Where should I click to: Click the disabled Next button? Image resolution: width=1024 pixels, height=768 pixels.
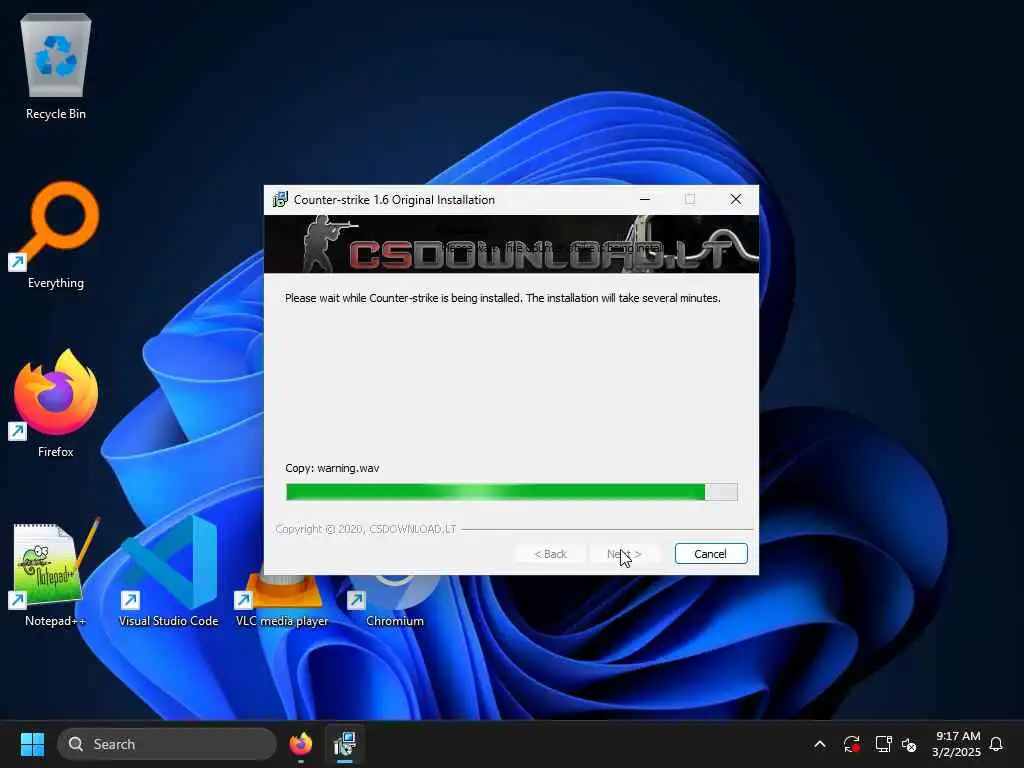624,554
